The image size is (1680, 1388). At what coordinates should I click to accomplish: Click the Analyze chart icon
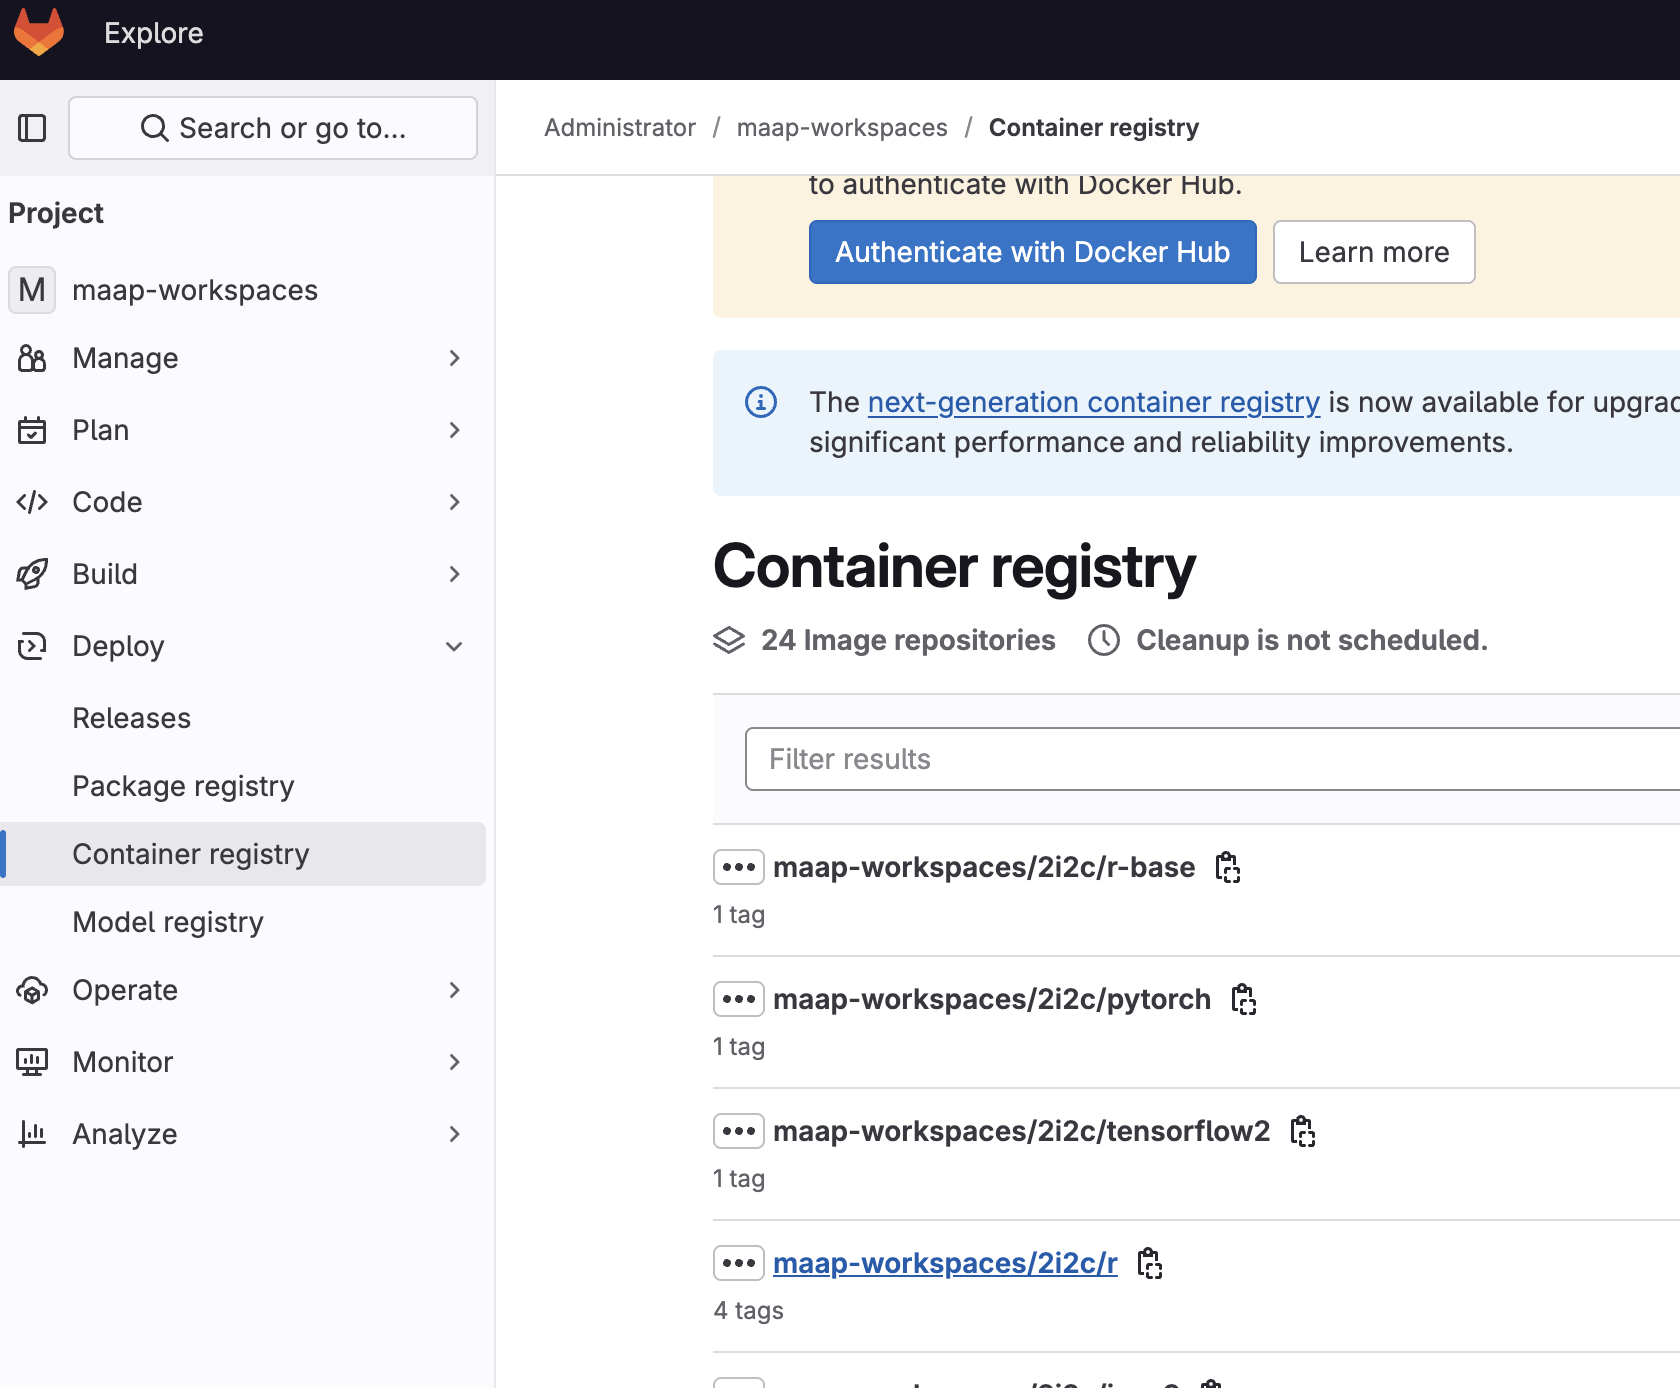32,1134
